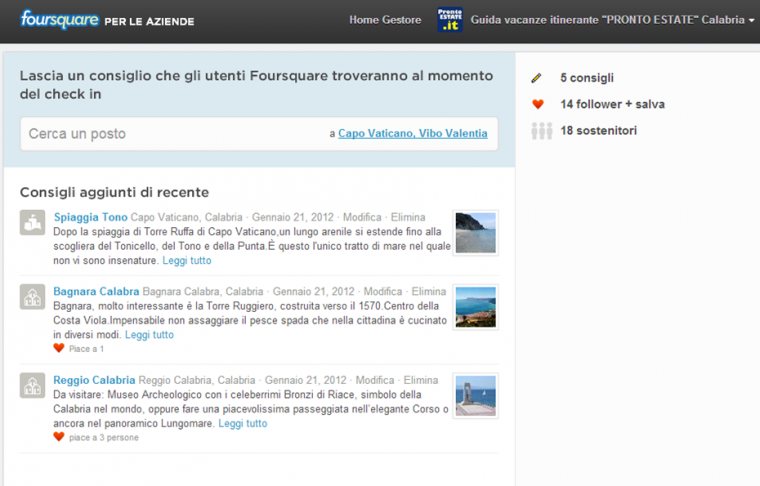Click Elimina on the Bagnara Calabra tip

click(x=428, y=291)
